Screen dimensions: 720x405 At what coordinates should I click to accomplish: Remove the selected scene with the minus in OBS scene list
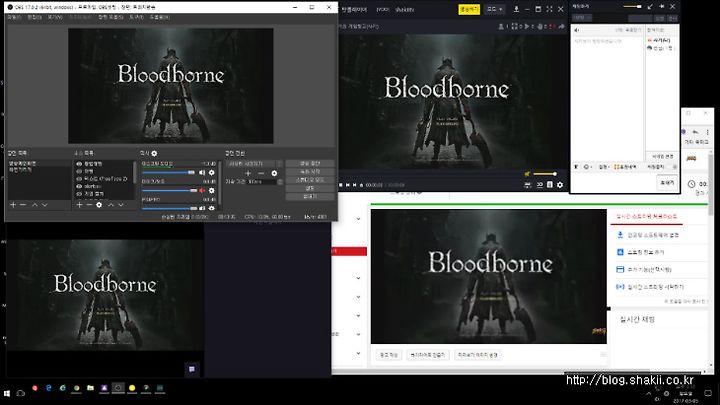23,205
